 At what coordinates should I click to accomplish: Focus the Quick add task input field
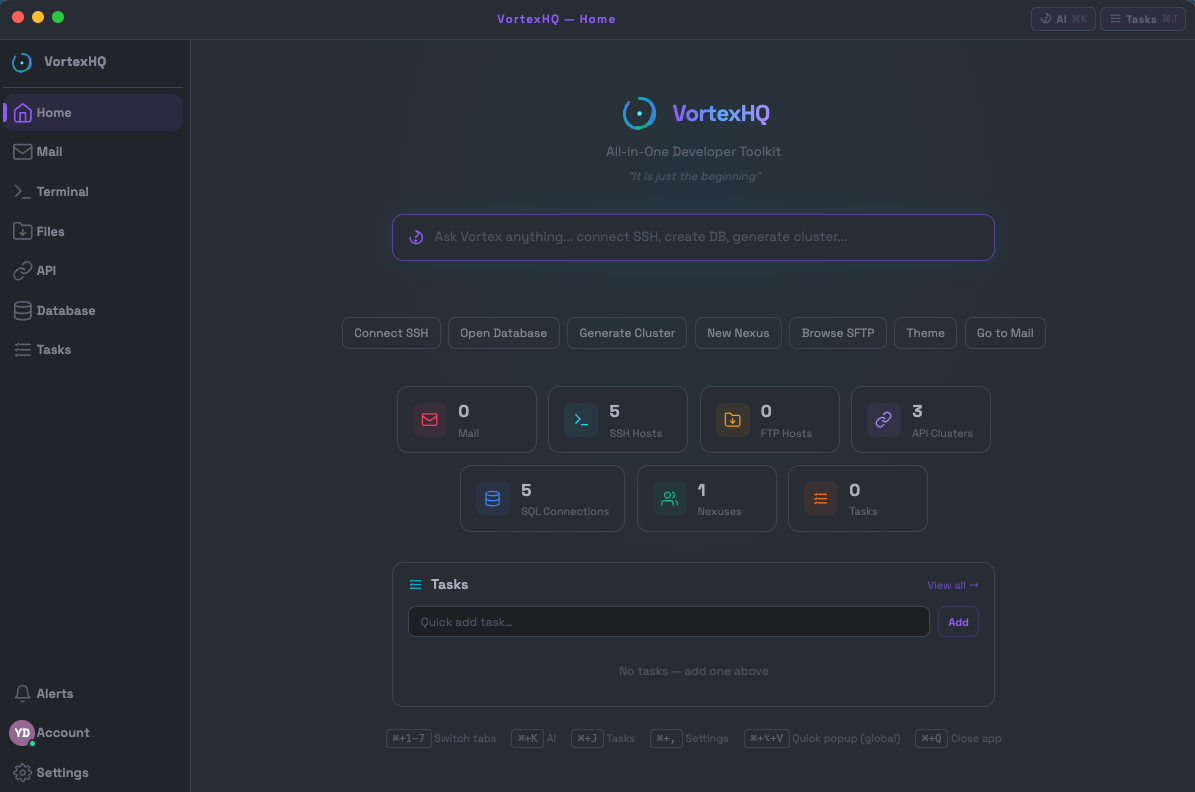coord(668,622)
